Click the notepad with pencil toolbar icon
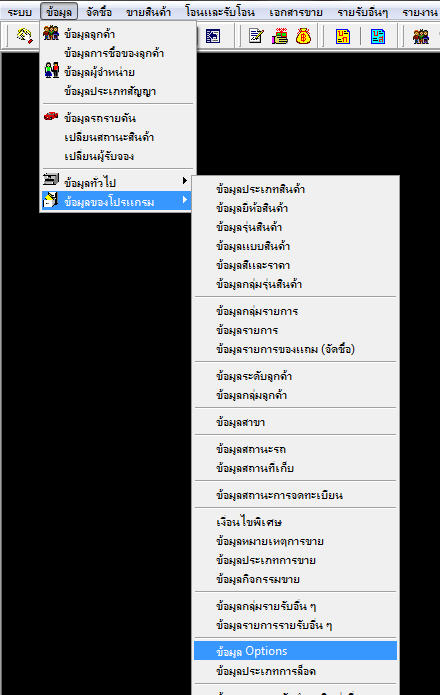The image size is (440, 695). pyautogui.click(x=256, y=36)
